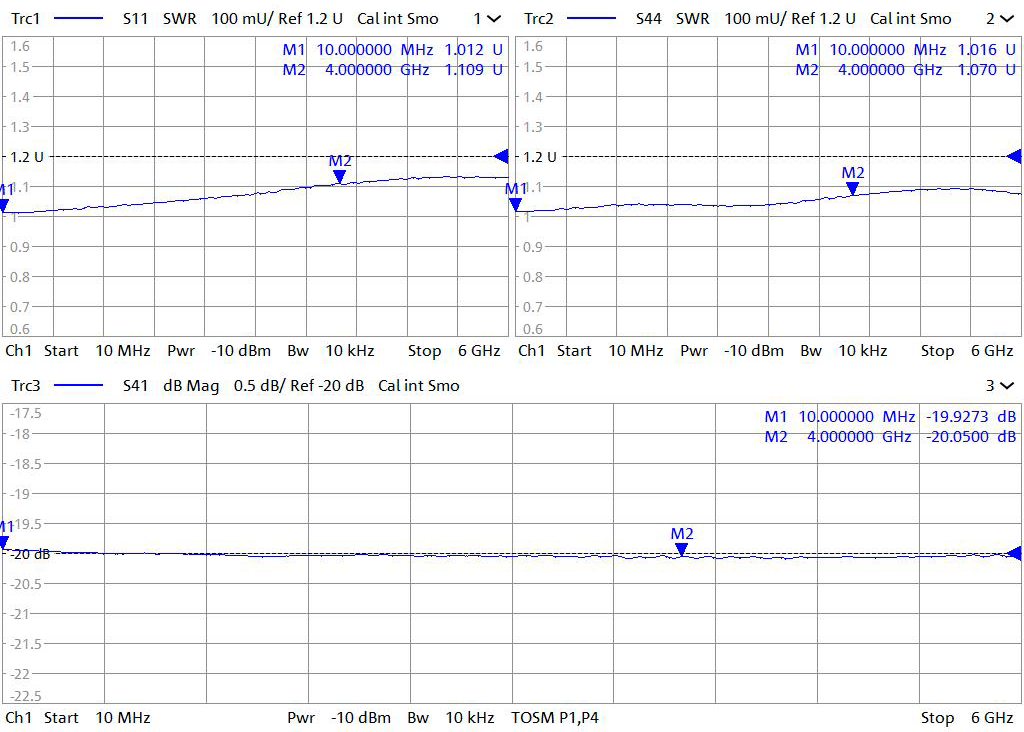The width and height of the screenshot is (1024, 732).
Task: Select the Trc1 trace label
Action: tap(26, 19)
